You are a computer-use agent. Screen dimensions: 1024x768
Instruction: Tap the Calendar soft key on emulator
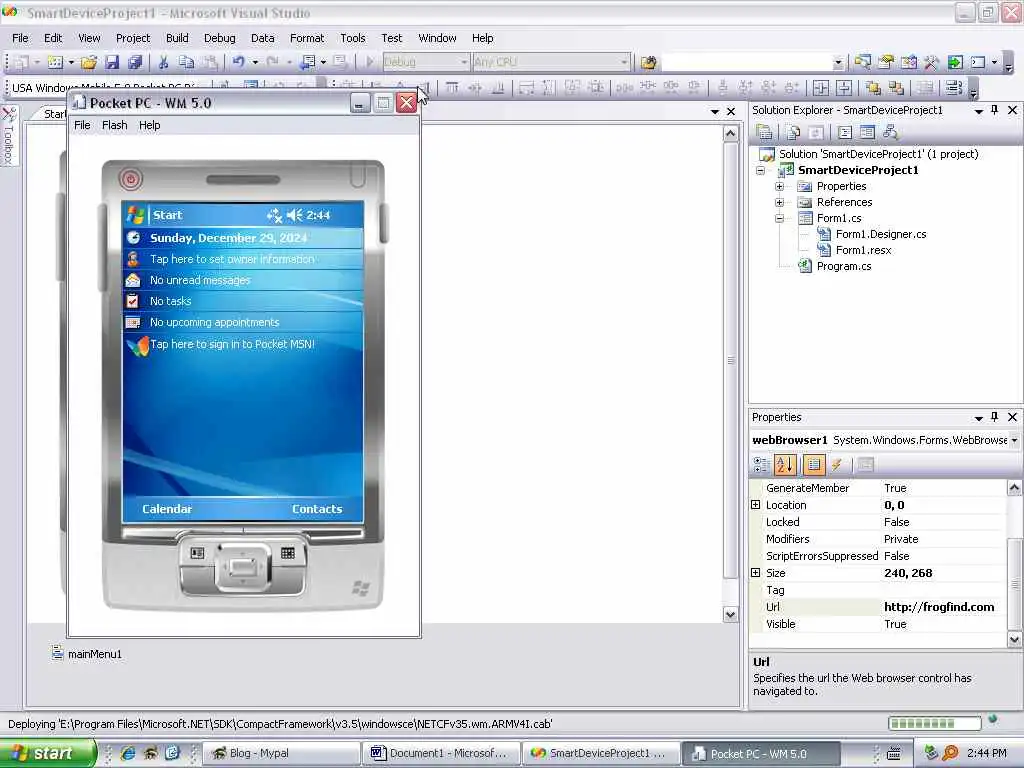167,509
